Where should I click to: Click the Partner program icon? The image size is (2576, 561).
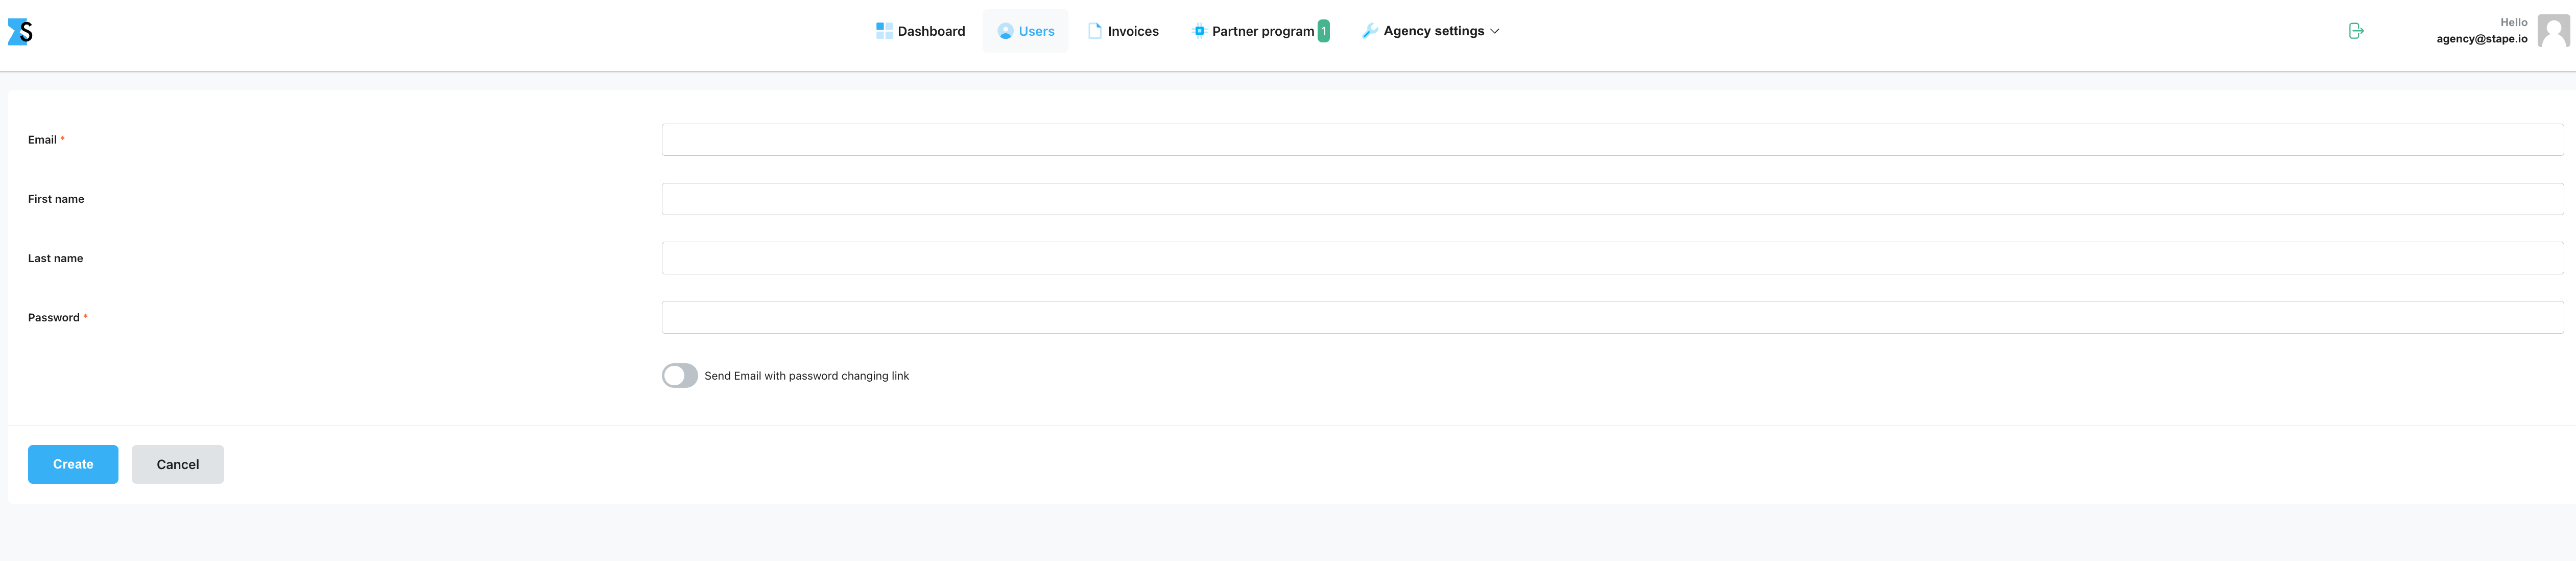(x=1199, y=31)
